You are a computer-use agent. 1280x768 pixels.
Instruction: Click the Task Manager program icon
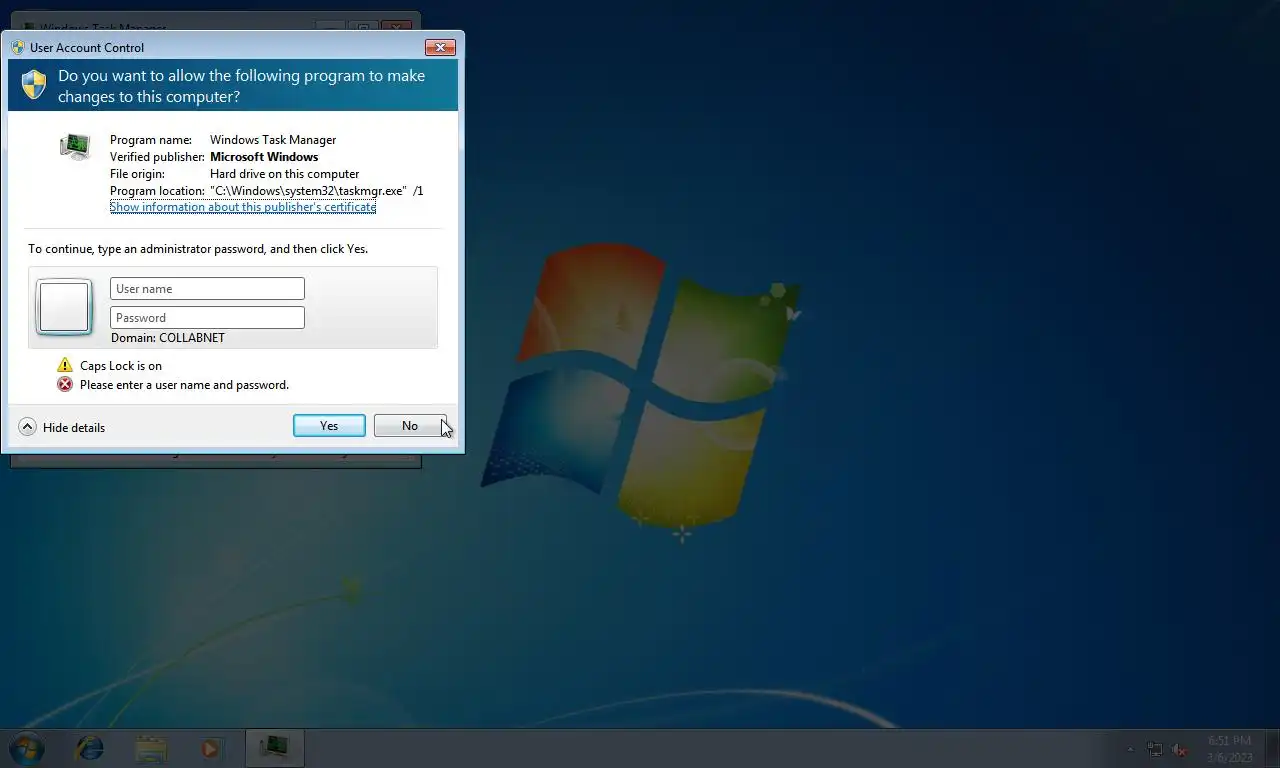coord(75,147)
